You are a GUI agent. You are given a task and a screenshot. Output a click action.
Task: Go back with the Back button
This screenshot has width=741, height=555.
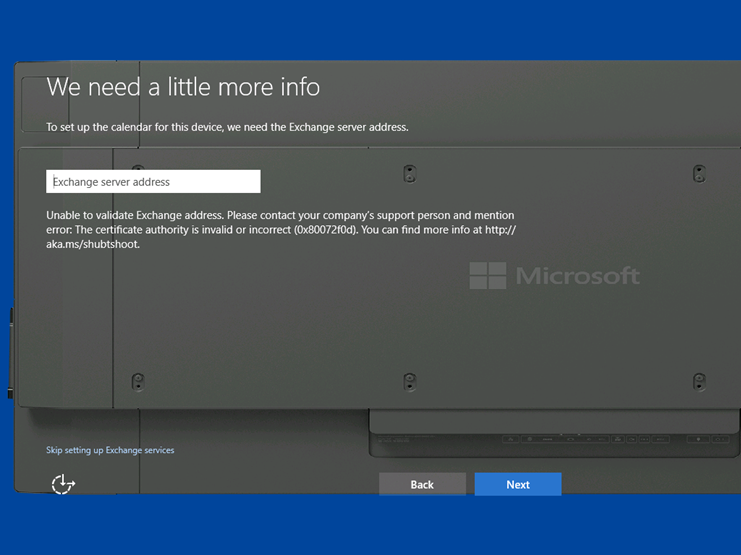tap(422, 484)
